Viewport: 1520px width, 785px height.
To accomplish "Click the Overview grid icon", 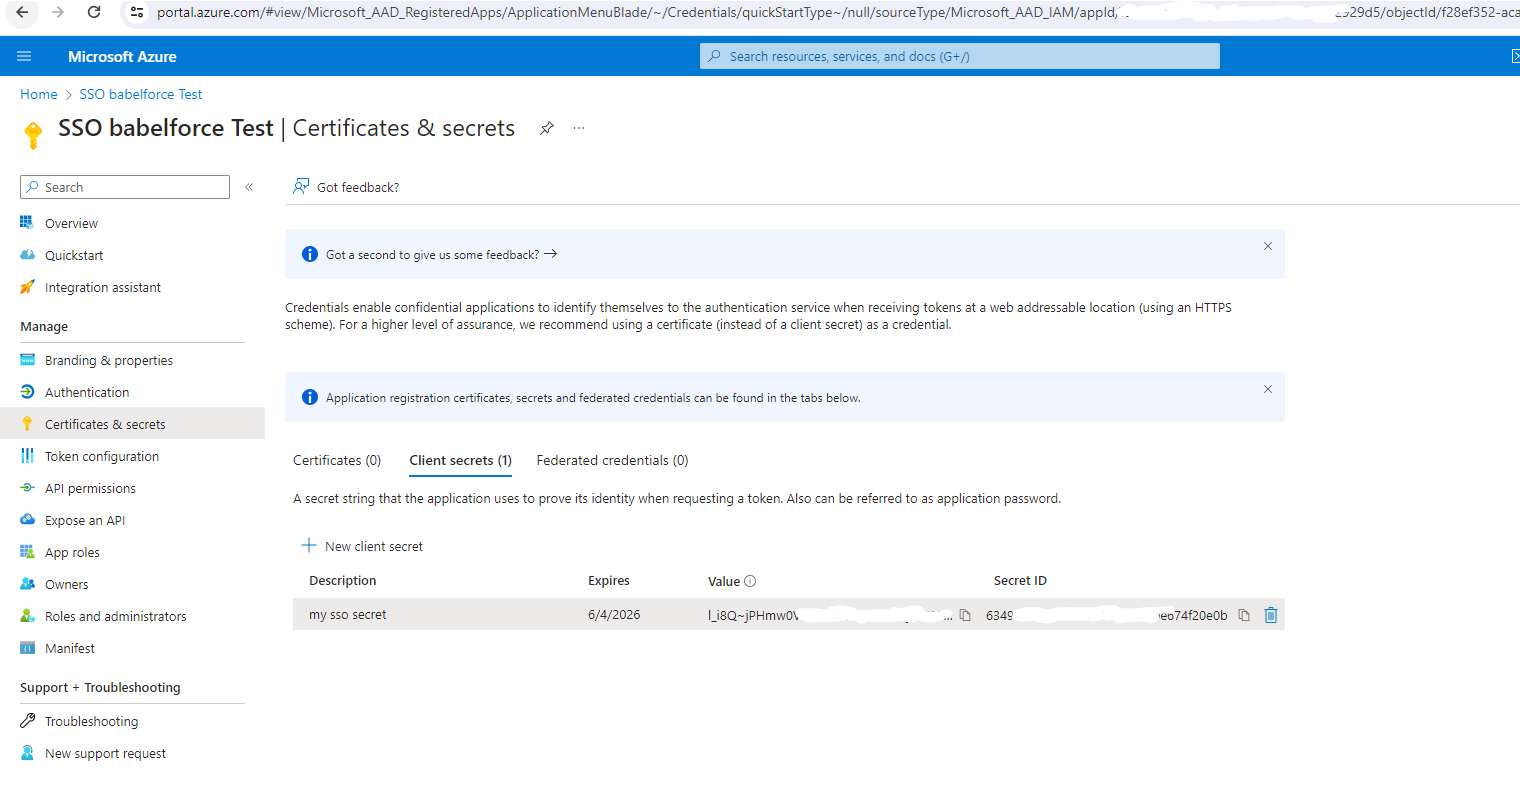I will click(x=27, y=223).
